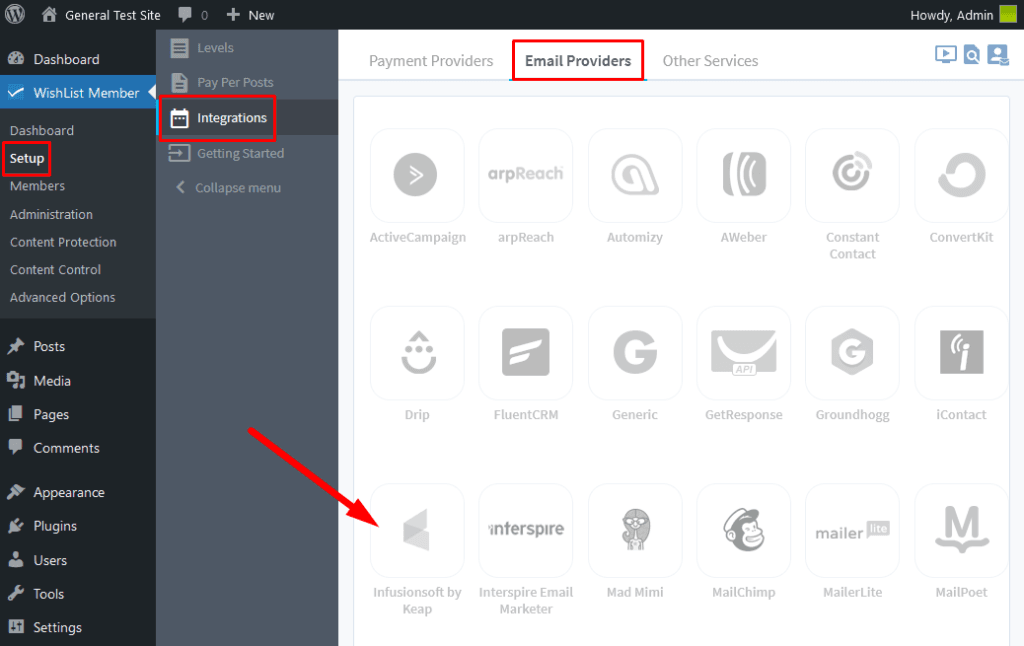
Task: Click the WordPress logo in admin bar
Action: click(15, 14)
